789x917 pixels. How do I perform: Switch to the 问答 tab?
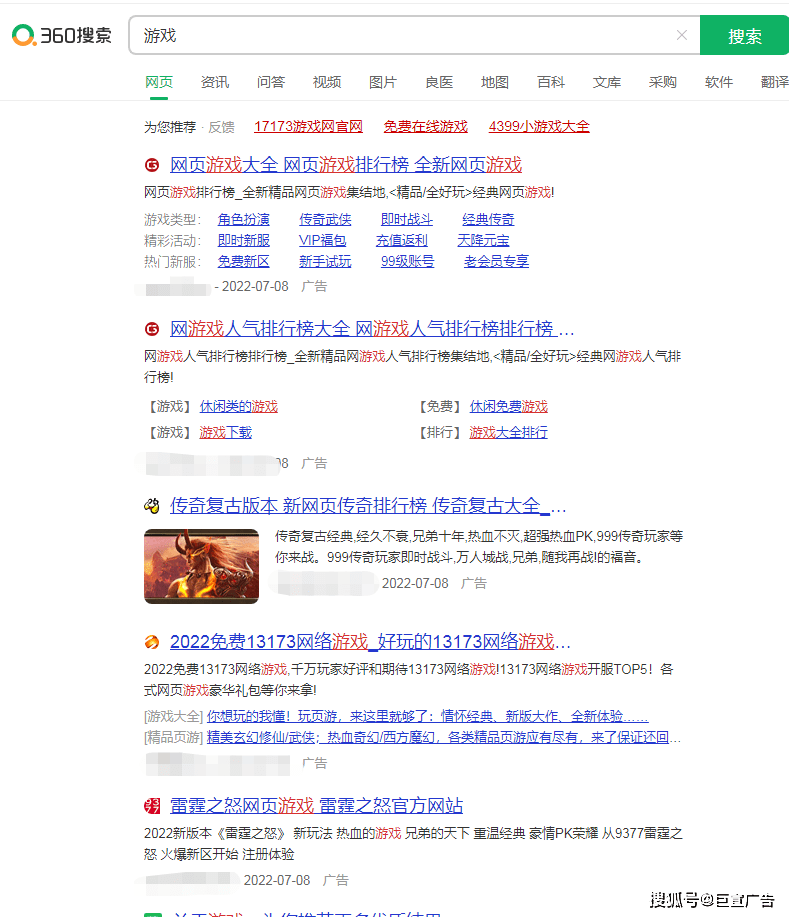click(x=271, y=82)
